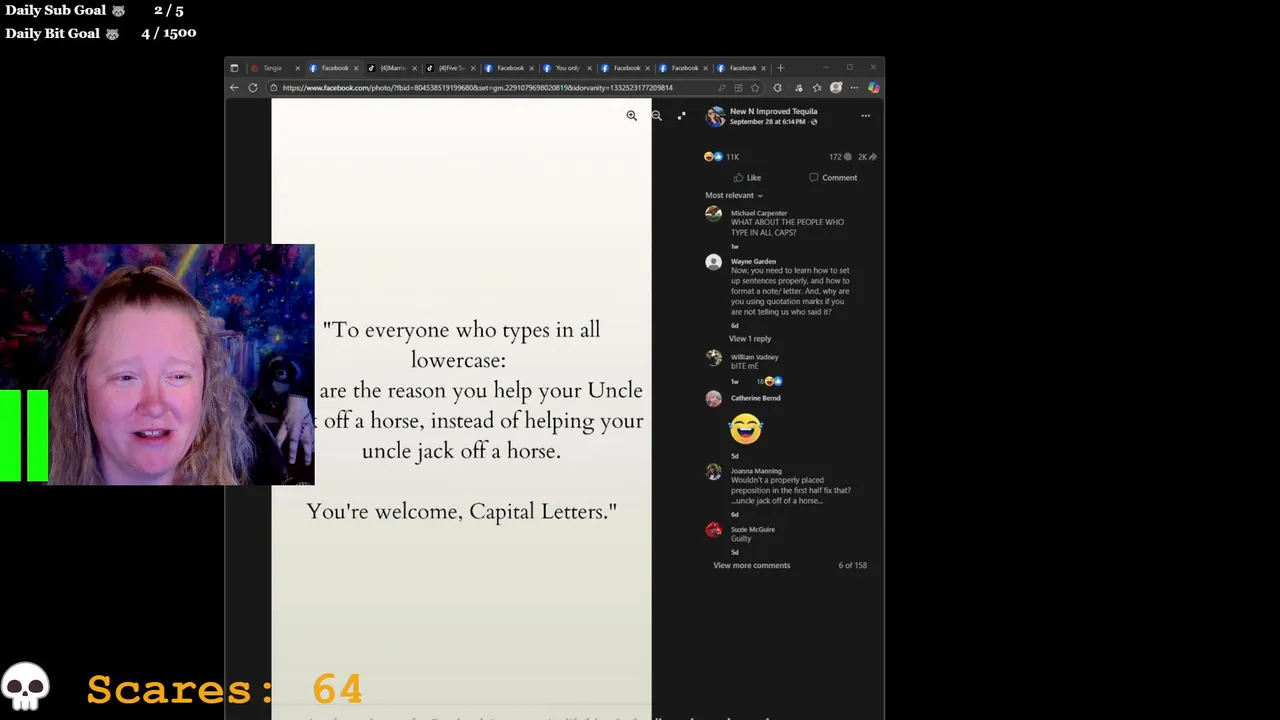
Task: Open the Copilot sidebar icon
Action: point(873,88)
